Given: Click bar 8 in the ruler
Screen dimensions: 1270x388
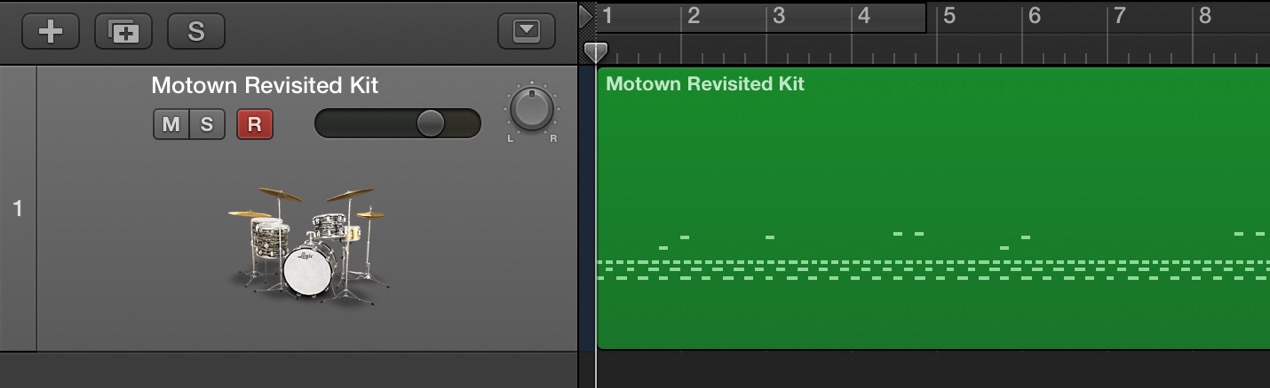Looking at the screenshot, I should [1205, 15].
